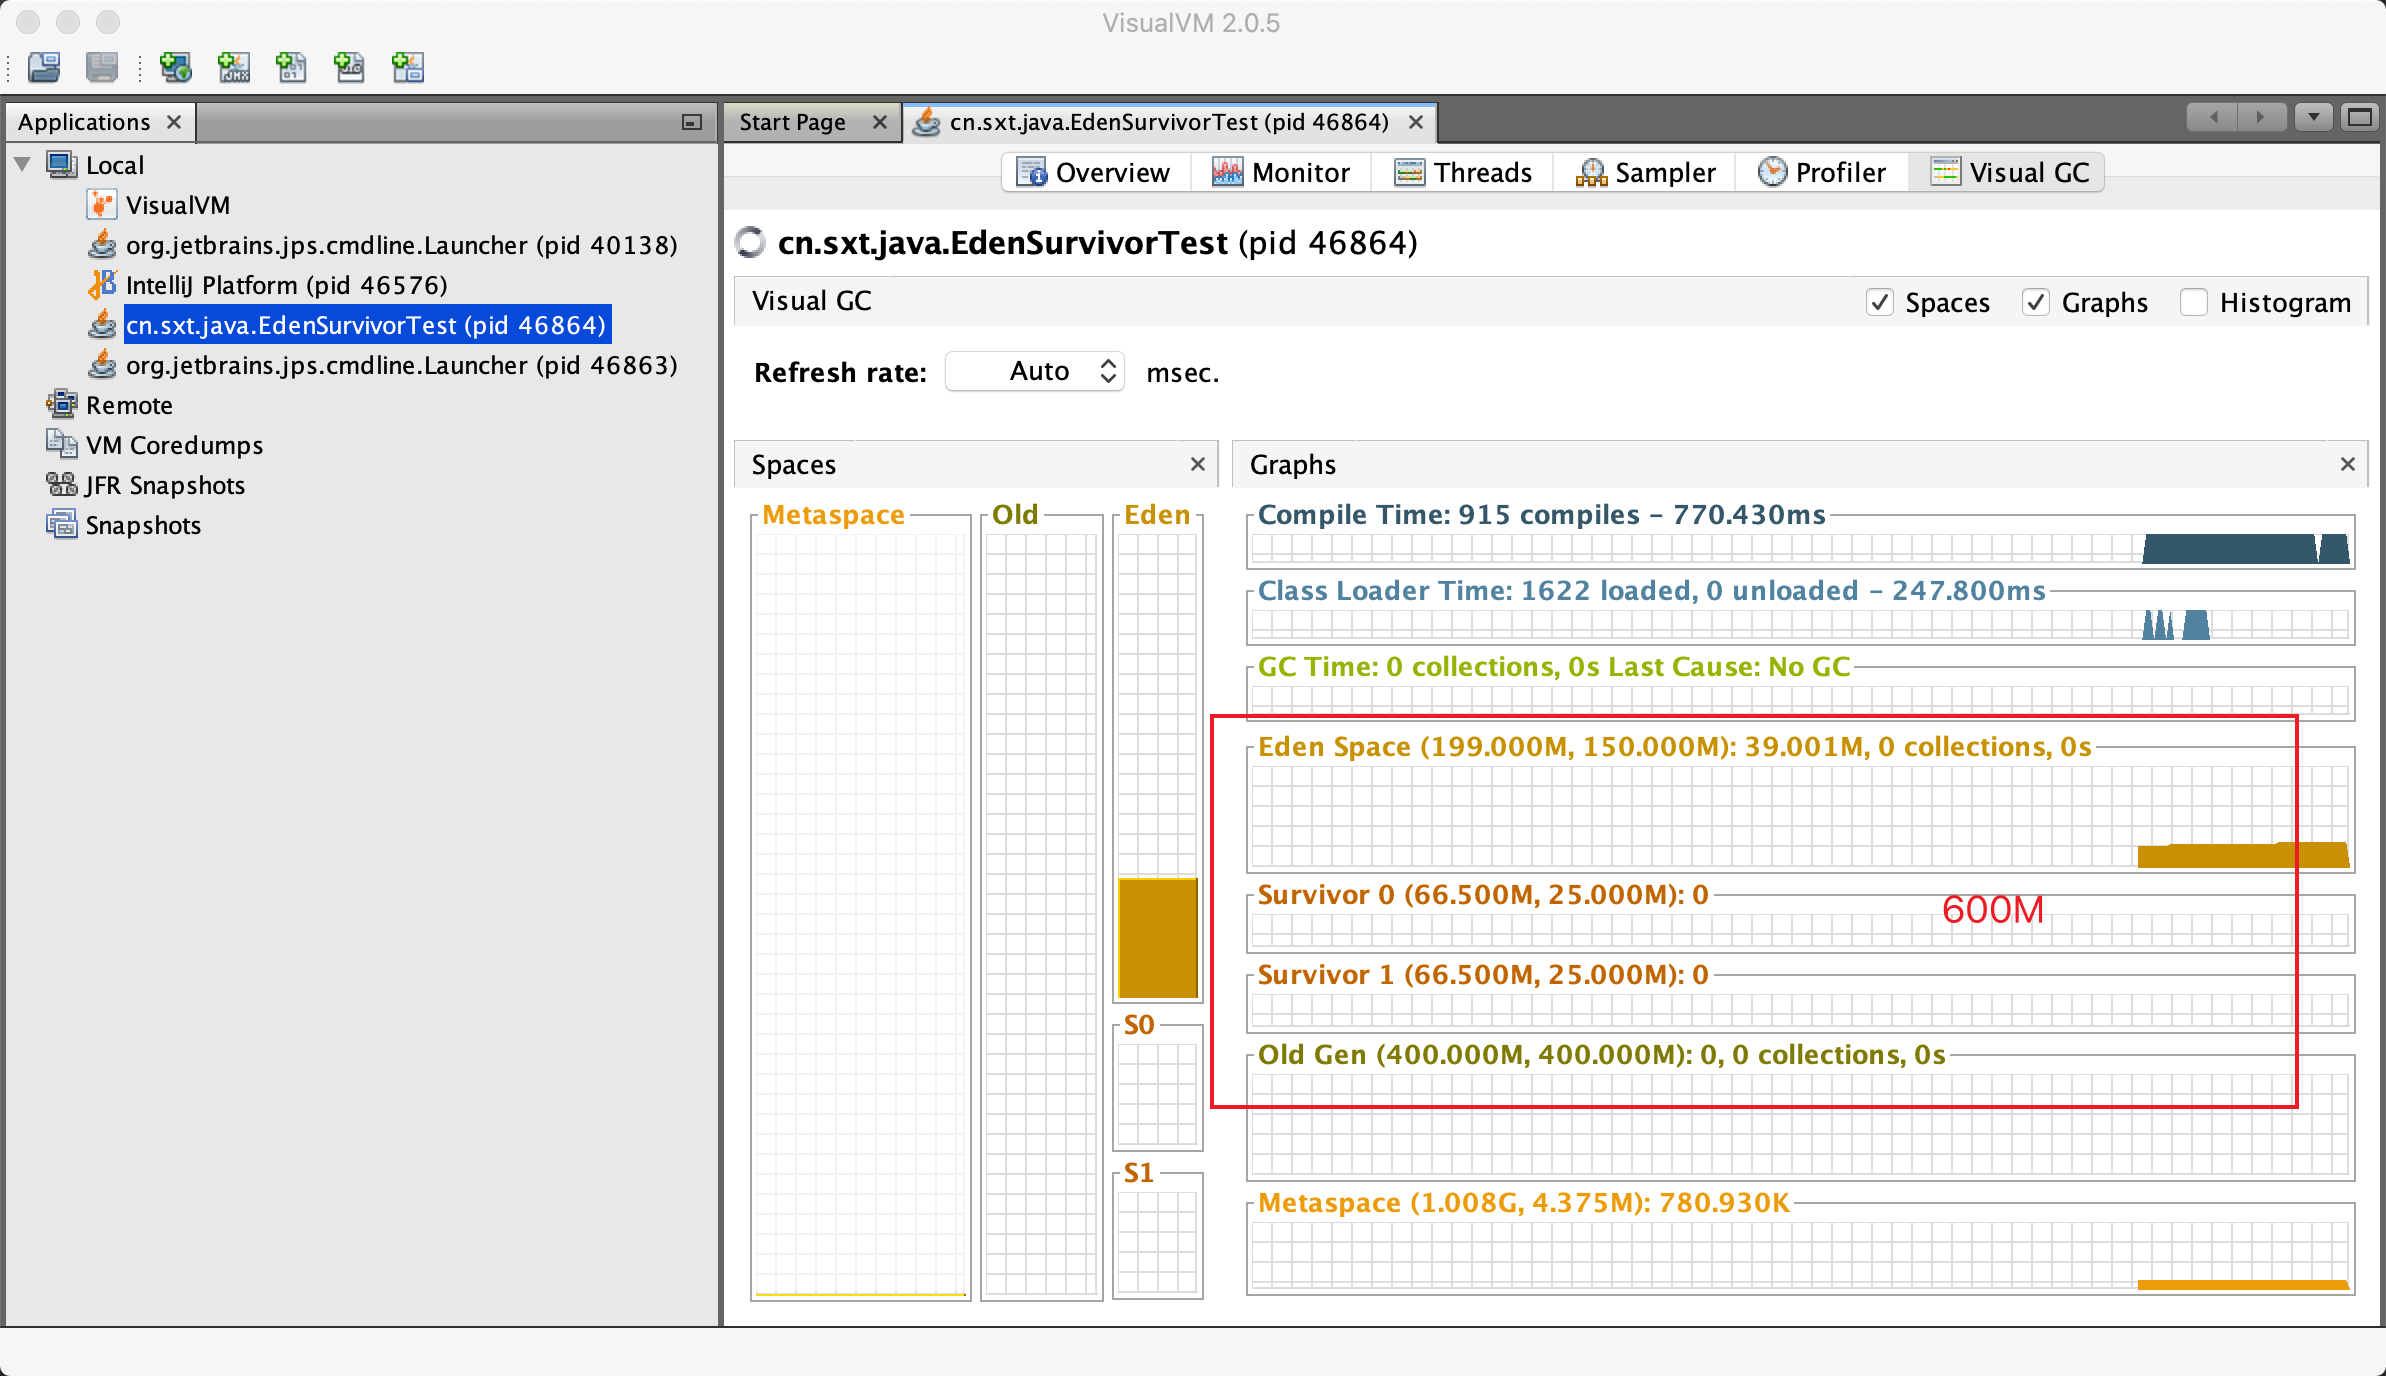Close the Graphs panel
This screenshot has width=2386, height=1376.
click(x=2348, y=464)
